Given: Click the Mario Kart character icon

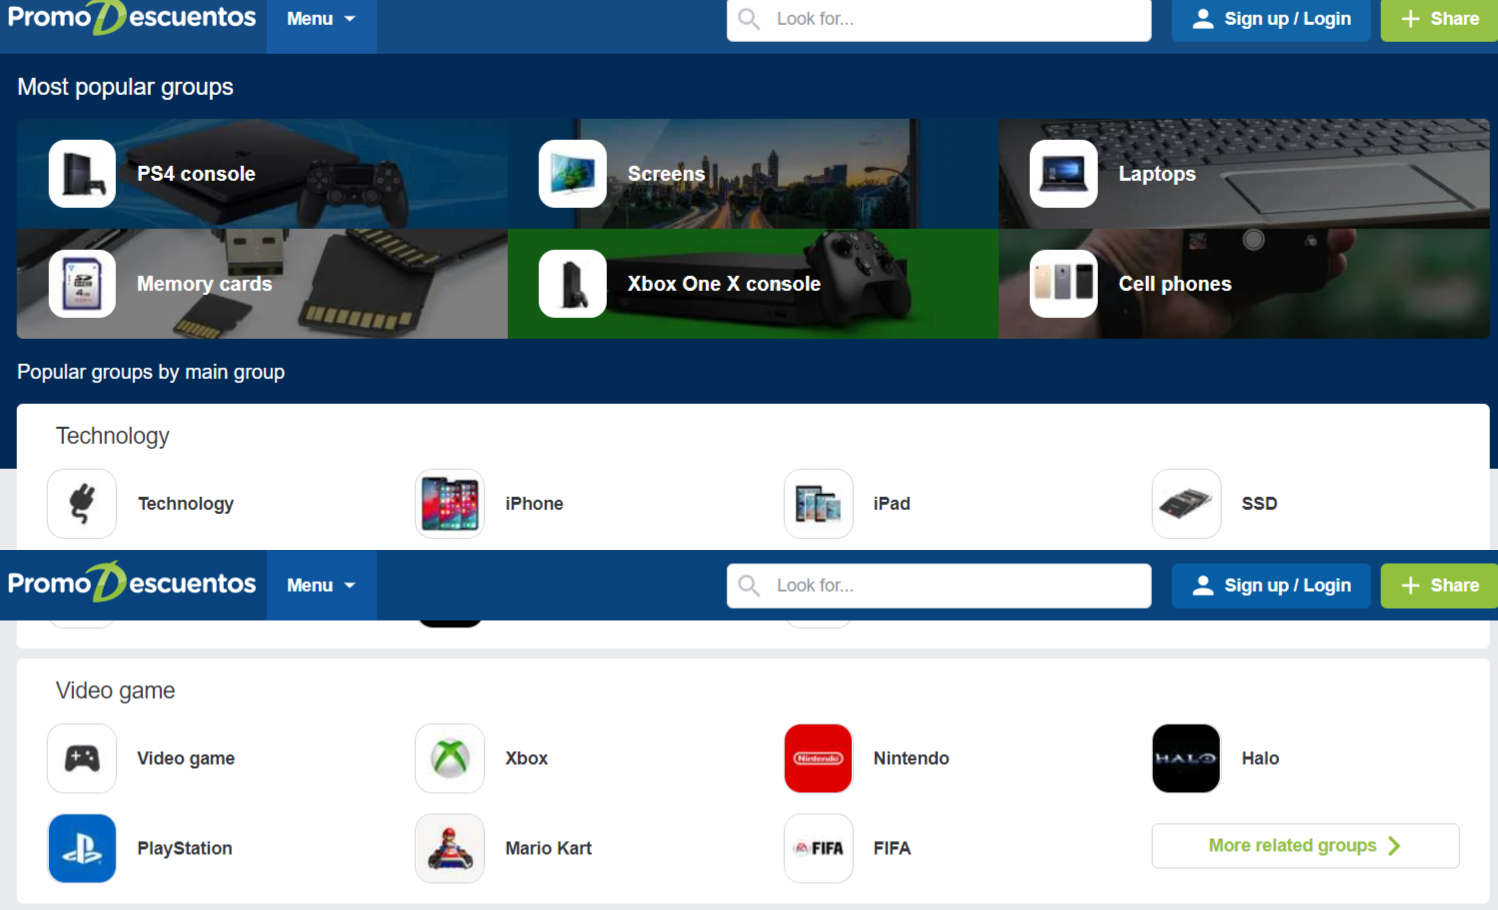Looking at the screenshot, I should click(x=450, y=848).
